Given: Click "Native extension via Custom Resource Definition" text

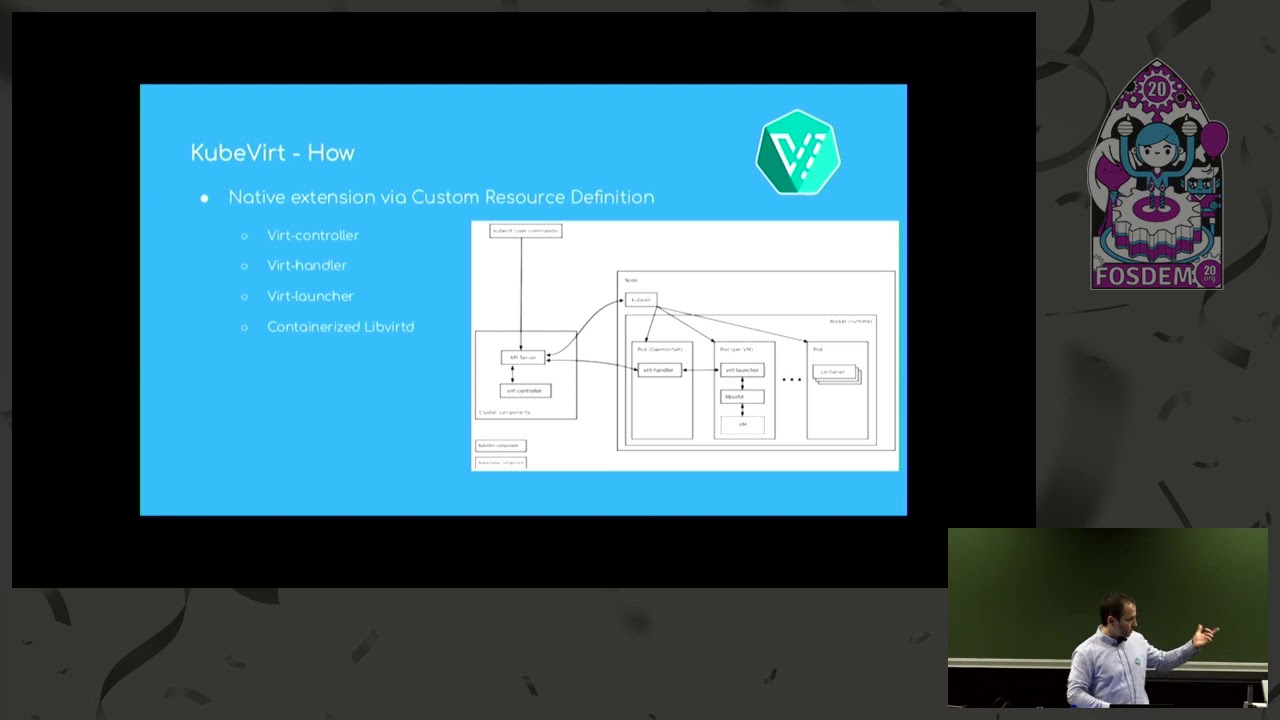Looking at the screenshot, I should pos(441,197).
